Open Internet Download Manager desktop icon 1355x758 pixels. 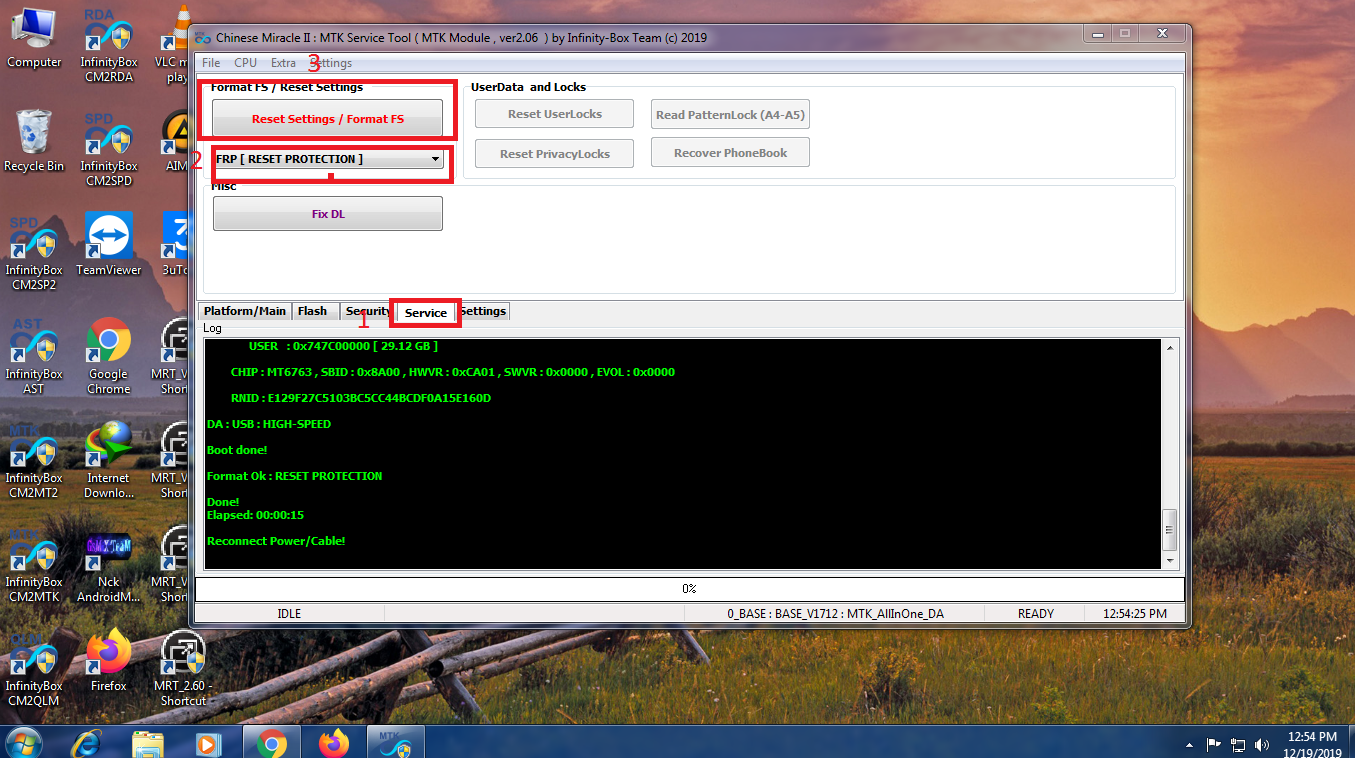[x=109, y=460]
